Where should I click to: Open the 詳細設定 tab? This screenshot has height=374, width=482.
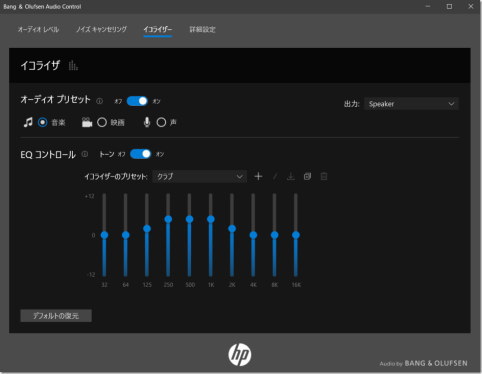202,29
